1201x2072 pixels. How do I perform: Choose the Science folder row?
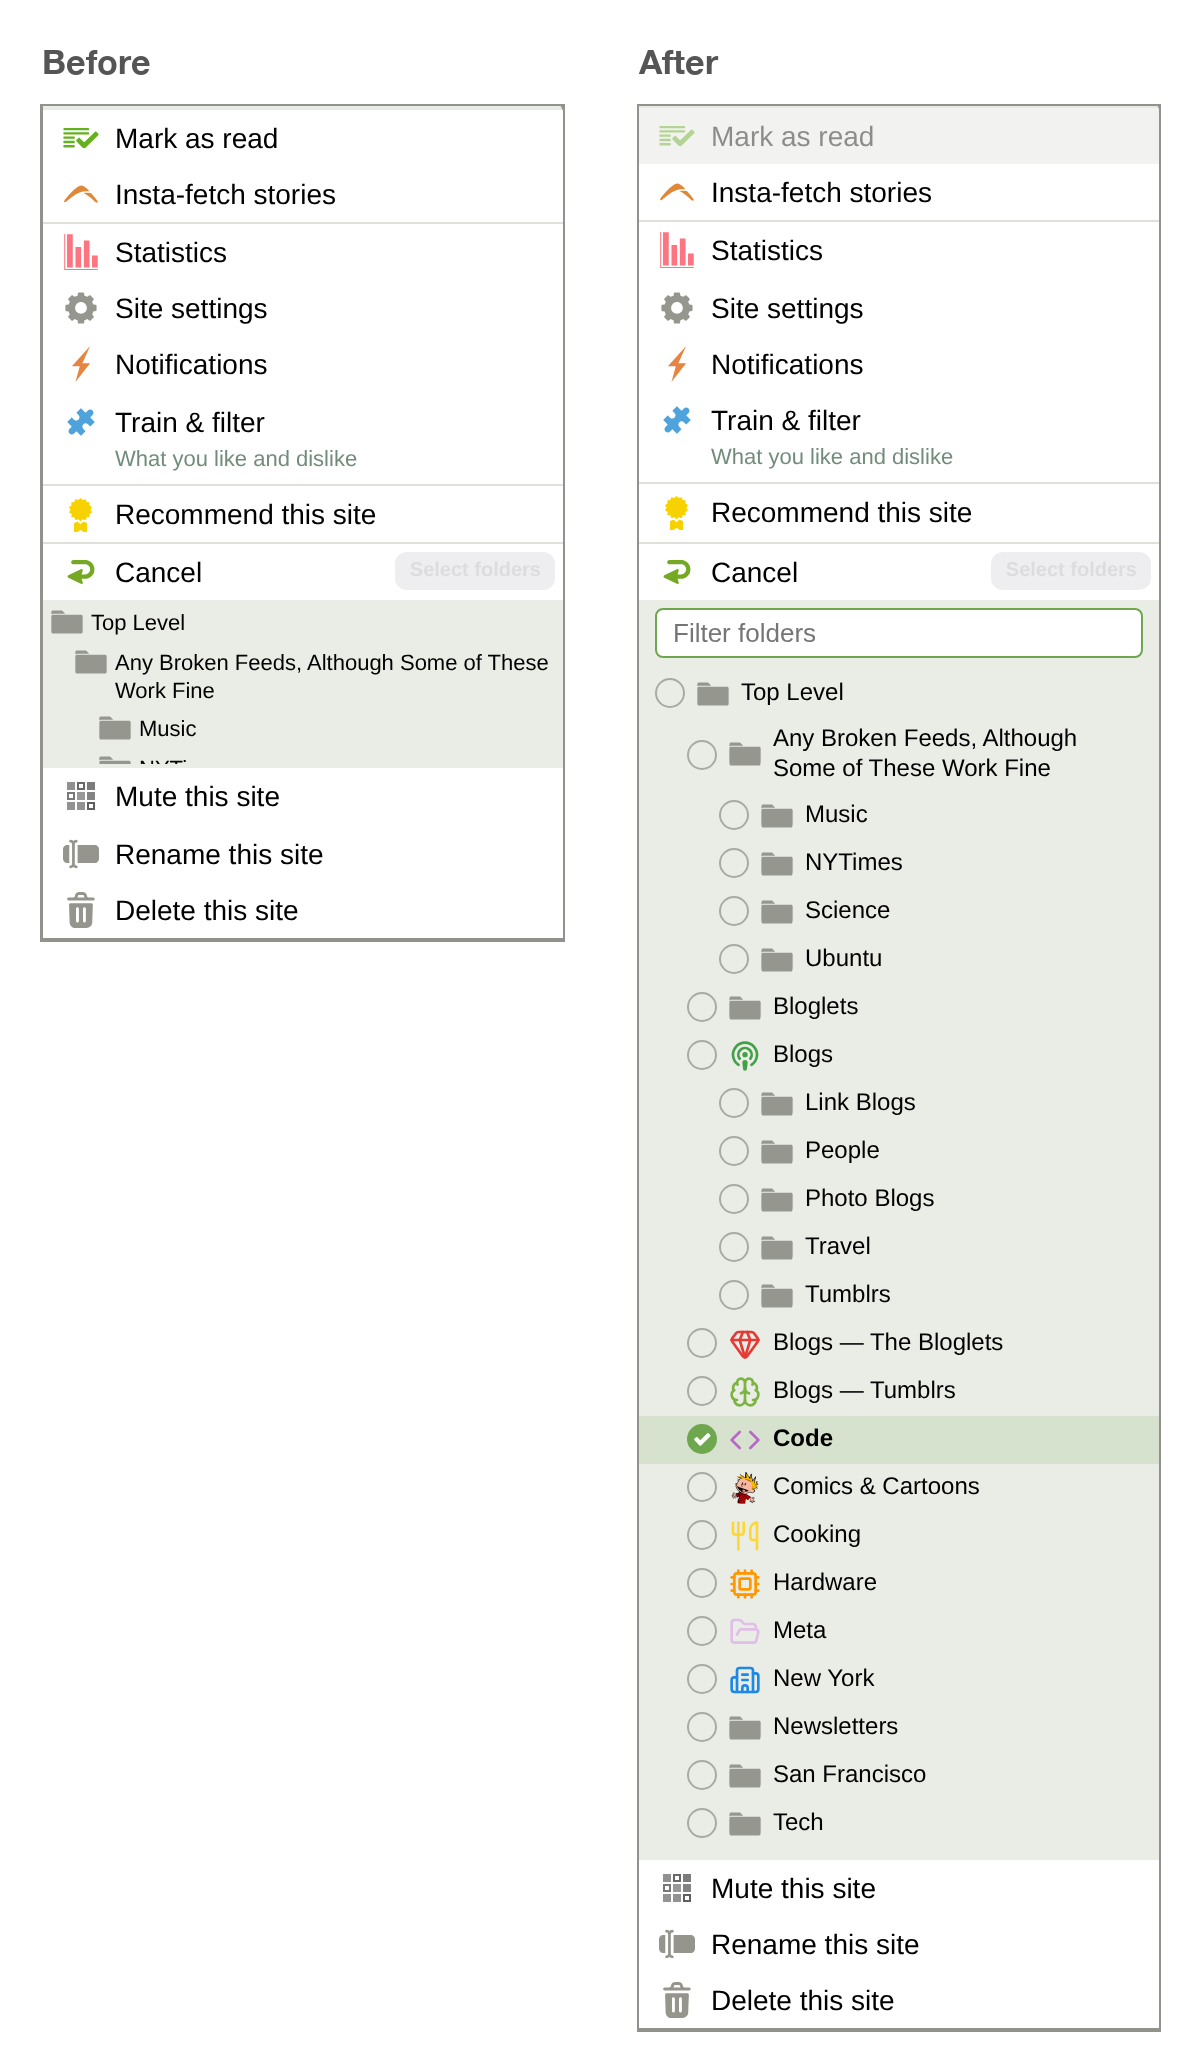point(899,911)
